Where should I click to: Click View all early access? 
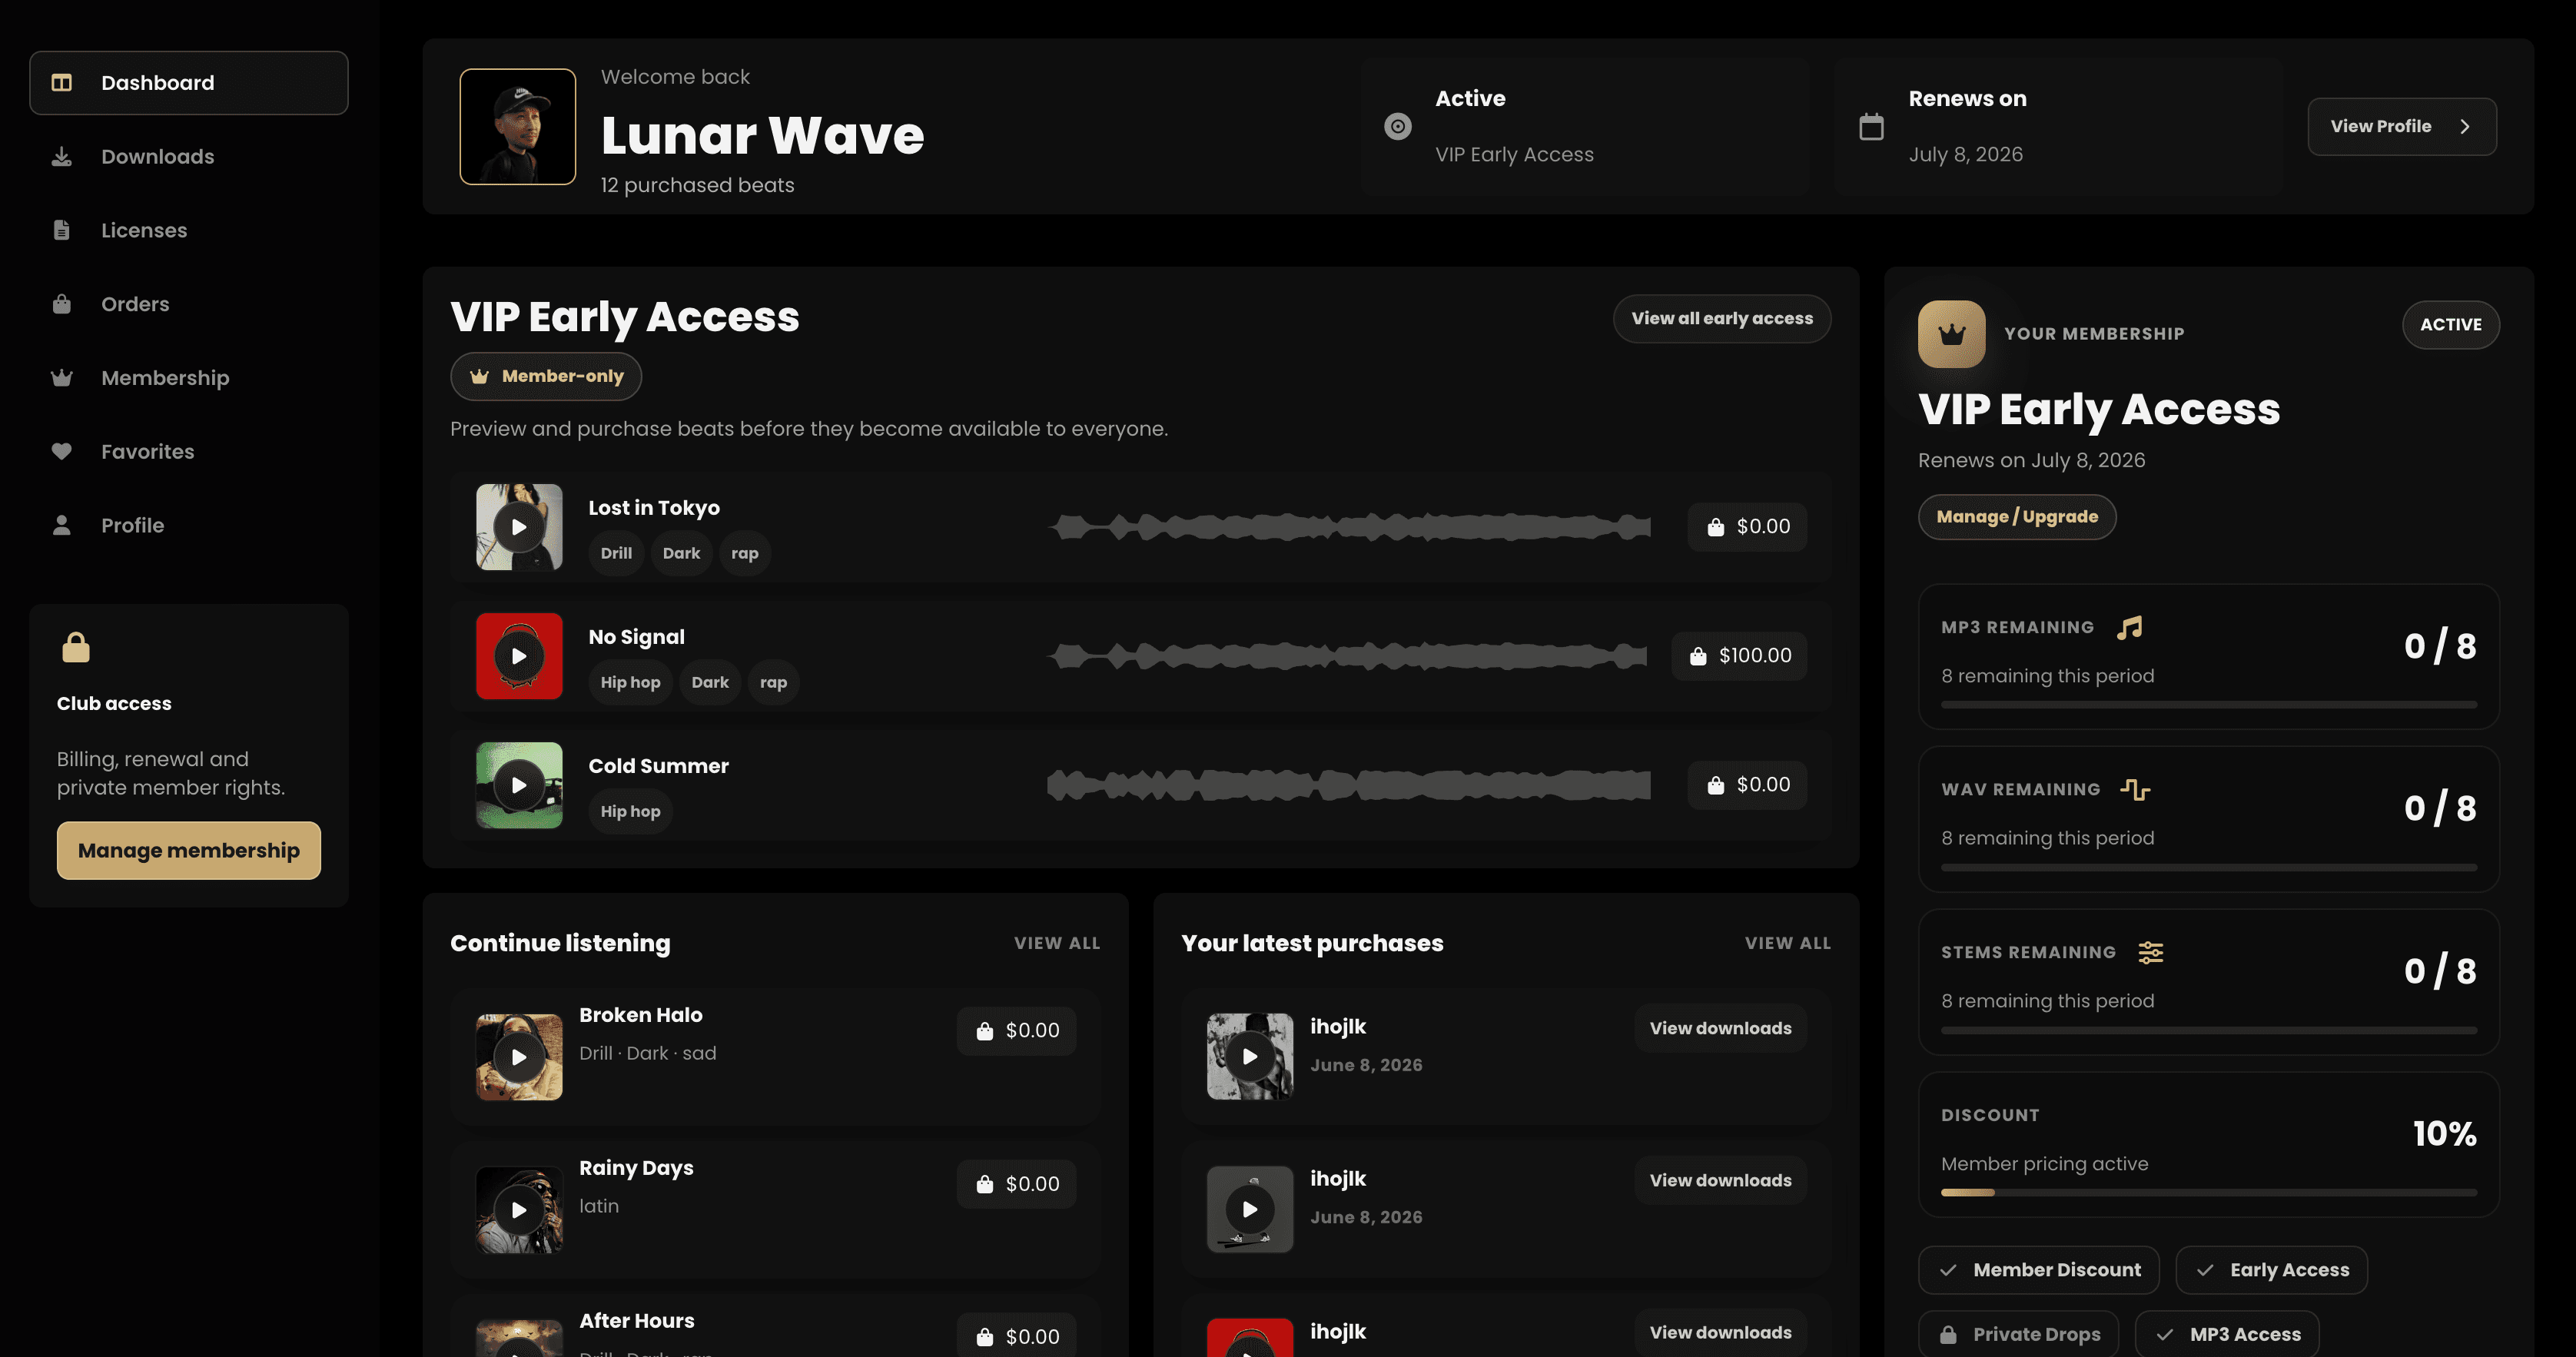[1722, 319]
